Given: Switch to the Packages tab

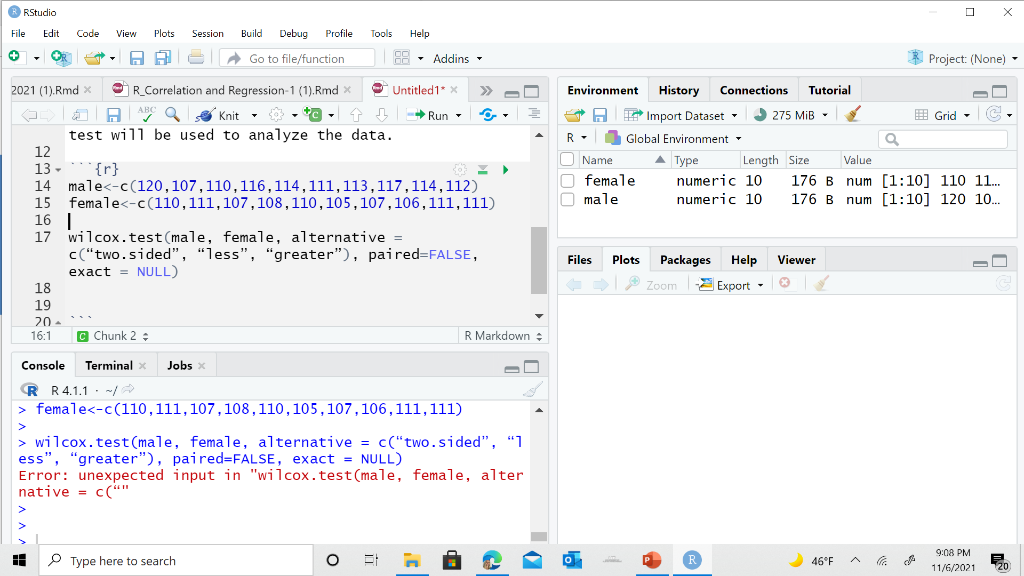Looking at the screenshot, I should (685, 260).
